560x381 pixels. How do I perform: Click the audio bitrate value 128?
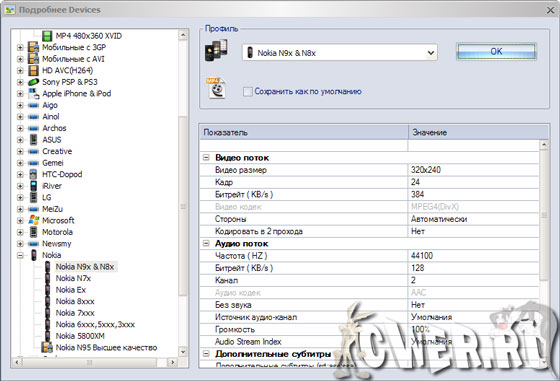[x=417, y=268]
